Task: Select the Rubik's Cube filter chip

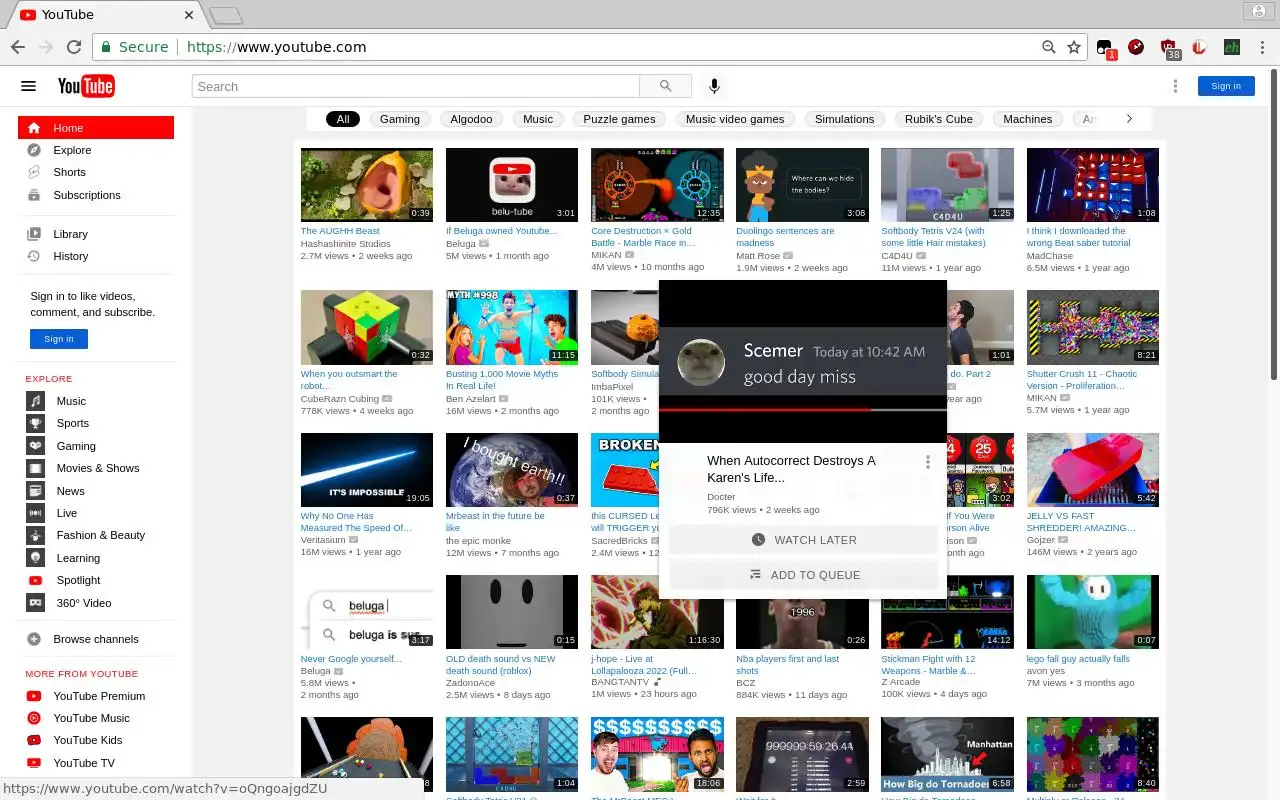Action: click(938, 119)
